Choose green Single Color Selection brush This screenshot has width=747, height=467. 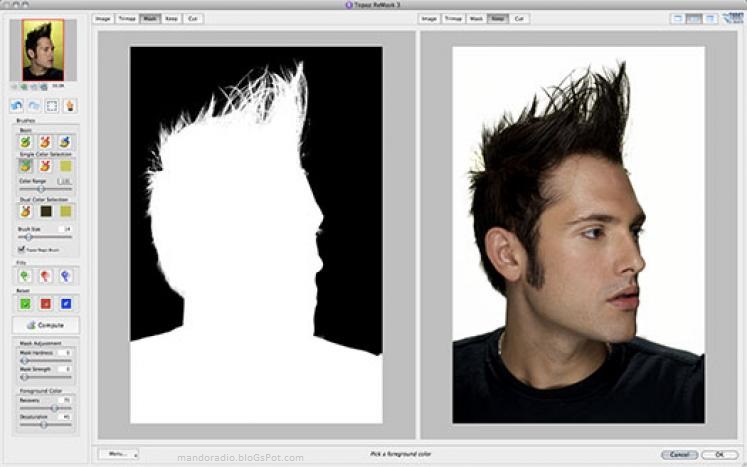[x=25, y=166]
